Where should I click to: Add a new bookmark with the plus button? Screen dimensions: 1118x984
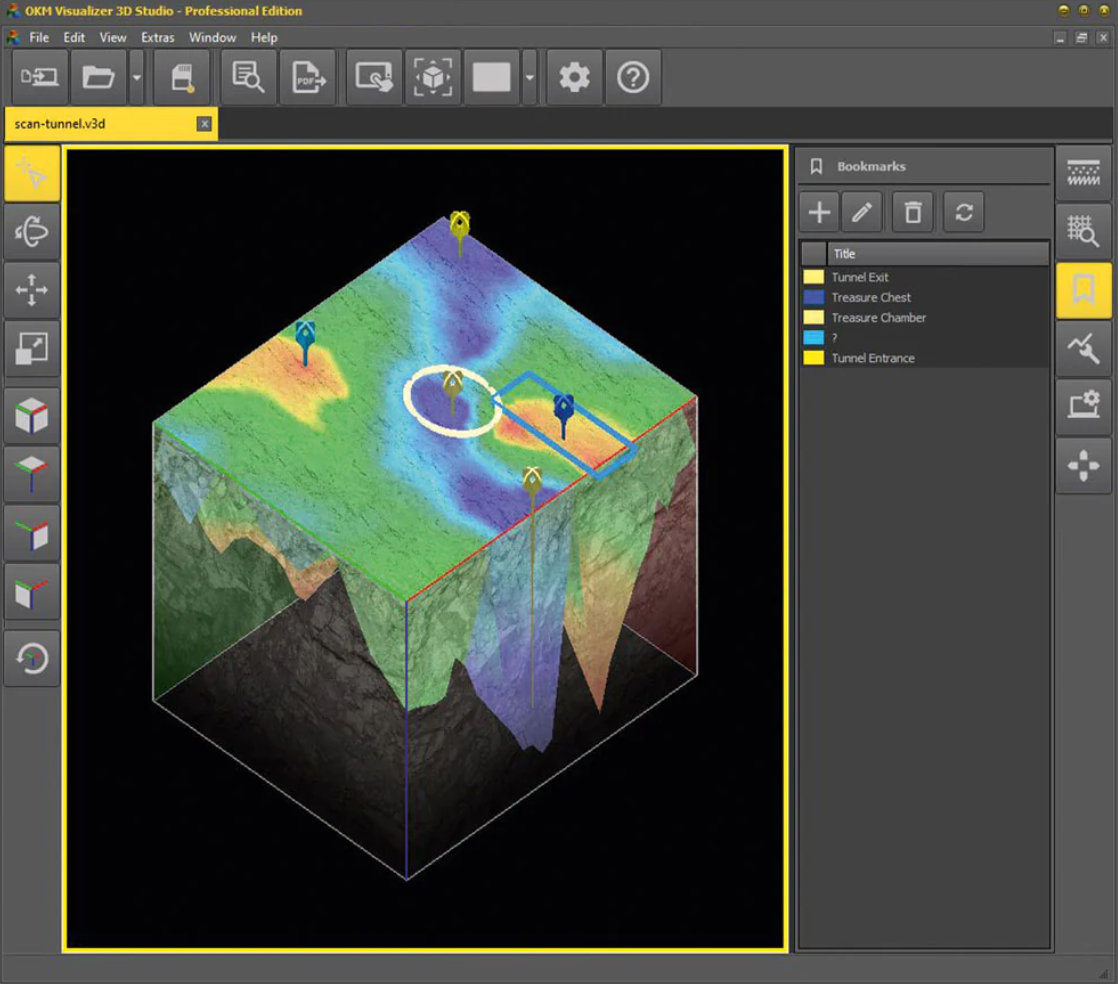pyautogui.click(x=818, y=212)
